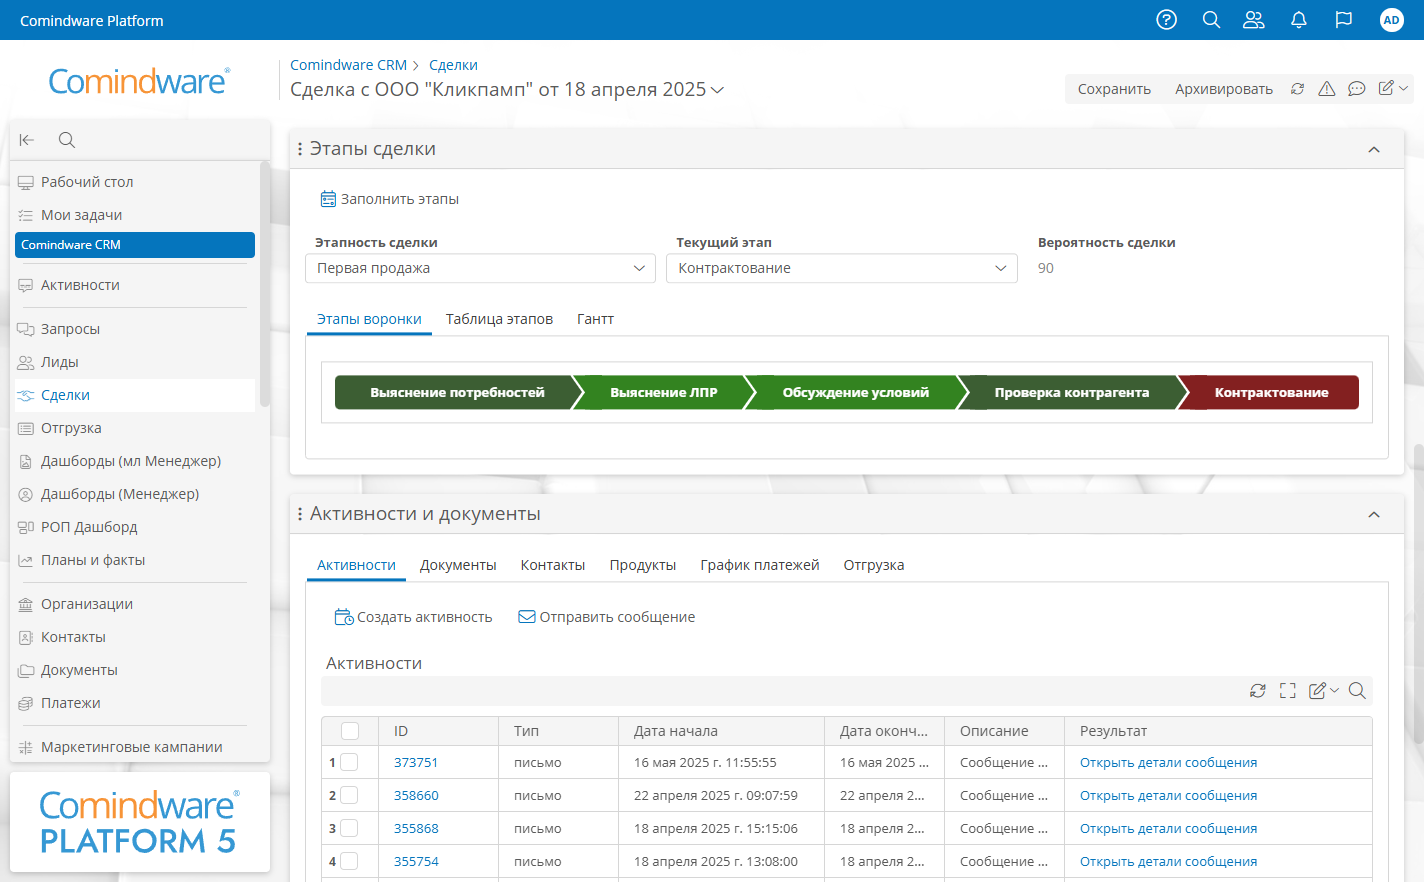The height and width of the screenshot is (882, 1424).
Task: Select the Выяснение потребностей funnel stage
Action: pyautogui.click(x=457, y=393)
